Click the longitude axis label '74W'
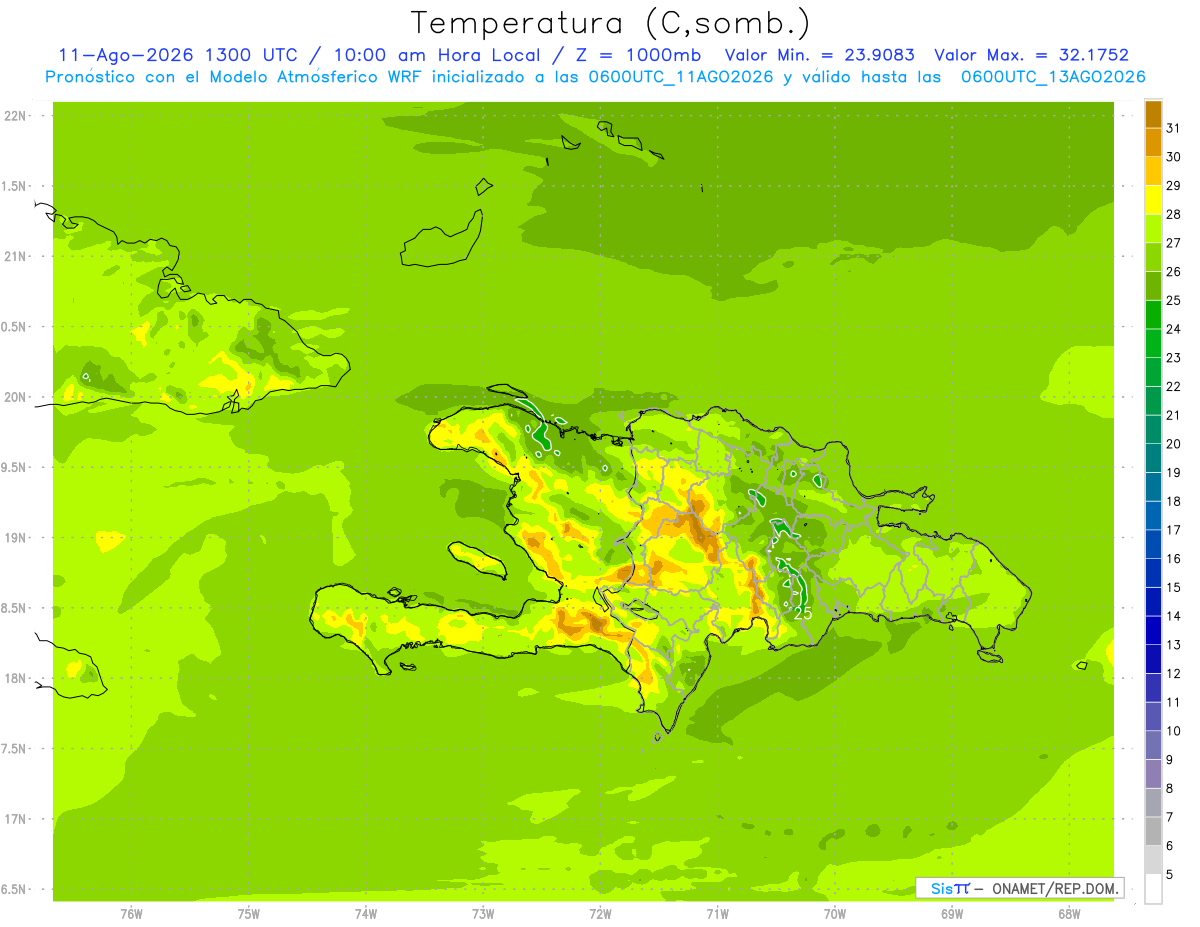This screenshot has height=927, width=1200. 365,915
